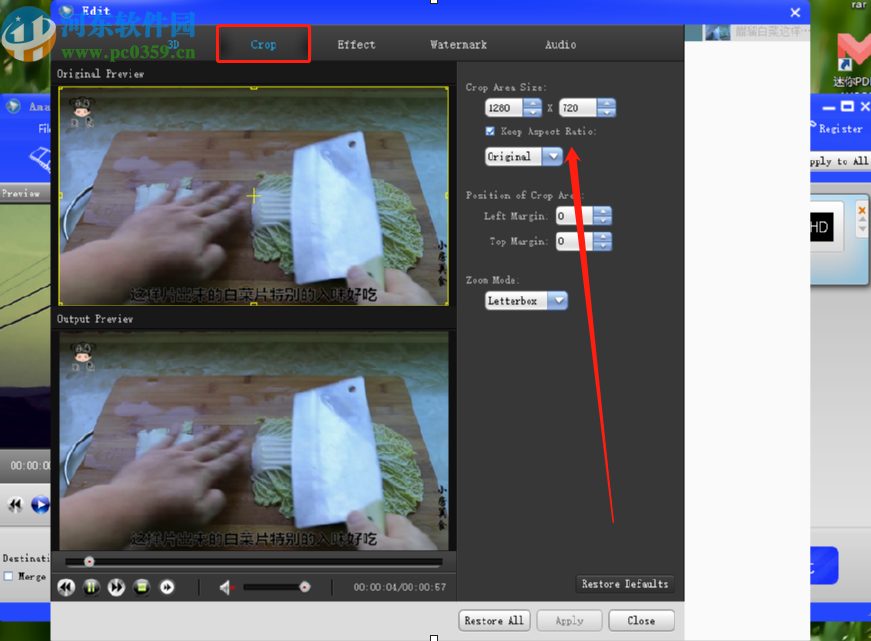
Task: Open the Original aspect ratio dropdown
Action: tap(524, 157)
